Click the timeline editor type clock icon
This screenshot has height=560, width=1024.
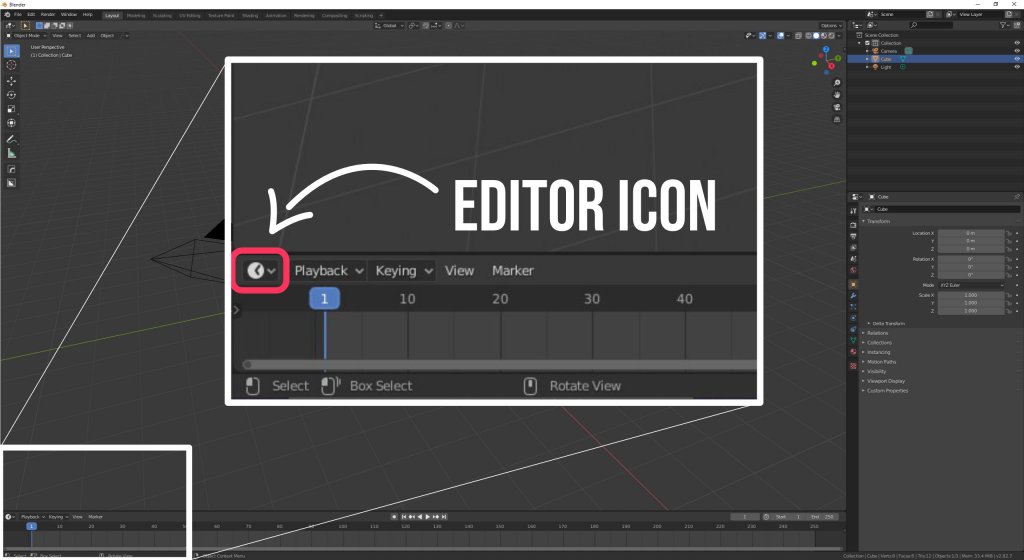[9, 517]
